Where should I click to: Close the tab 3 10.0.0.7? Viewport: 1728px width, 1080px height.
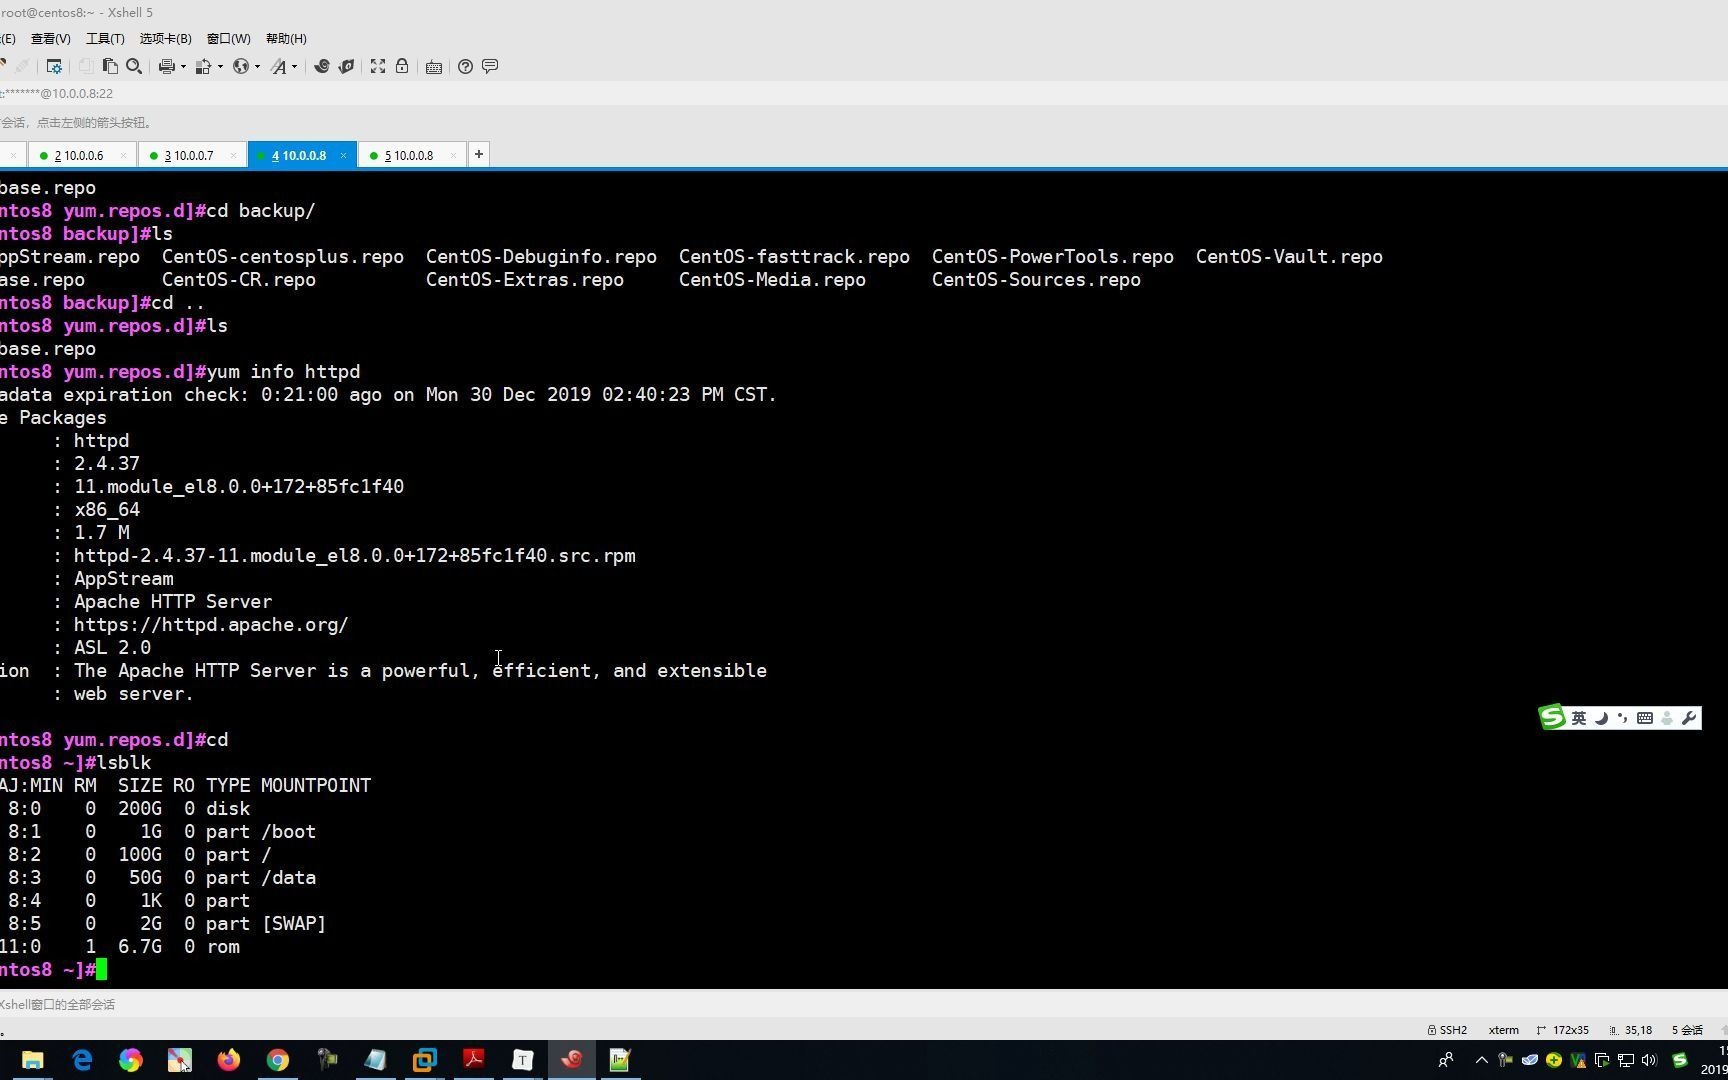pos(233,156)
